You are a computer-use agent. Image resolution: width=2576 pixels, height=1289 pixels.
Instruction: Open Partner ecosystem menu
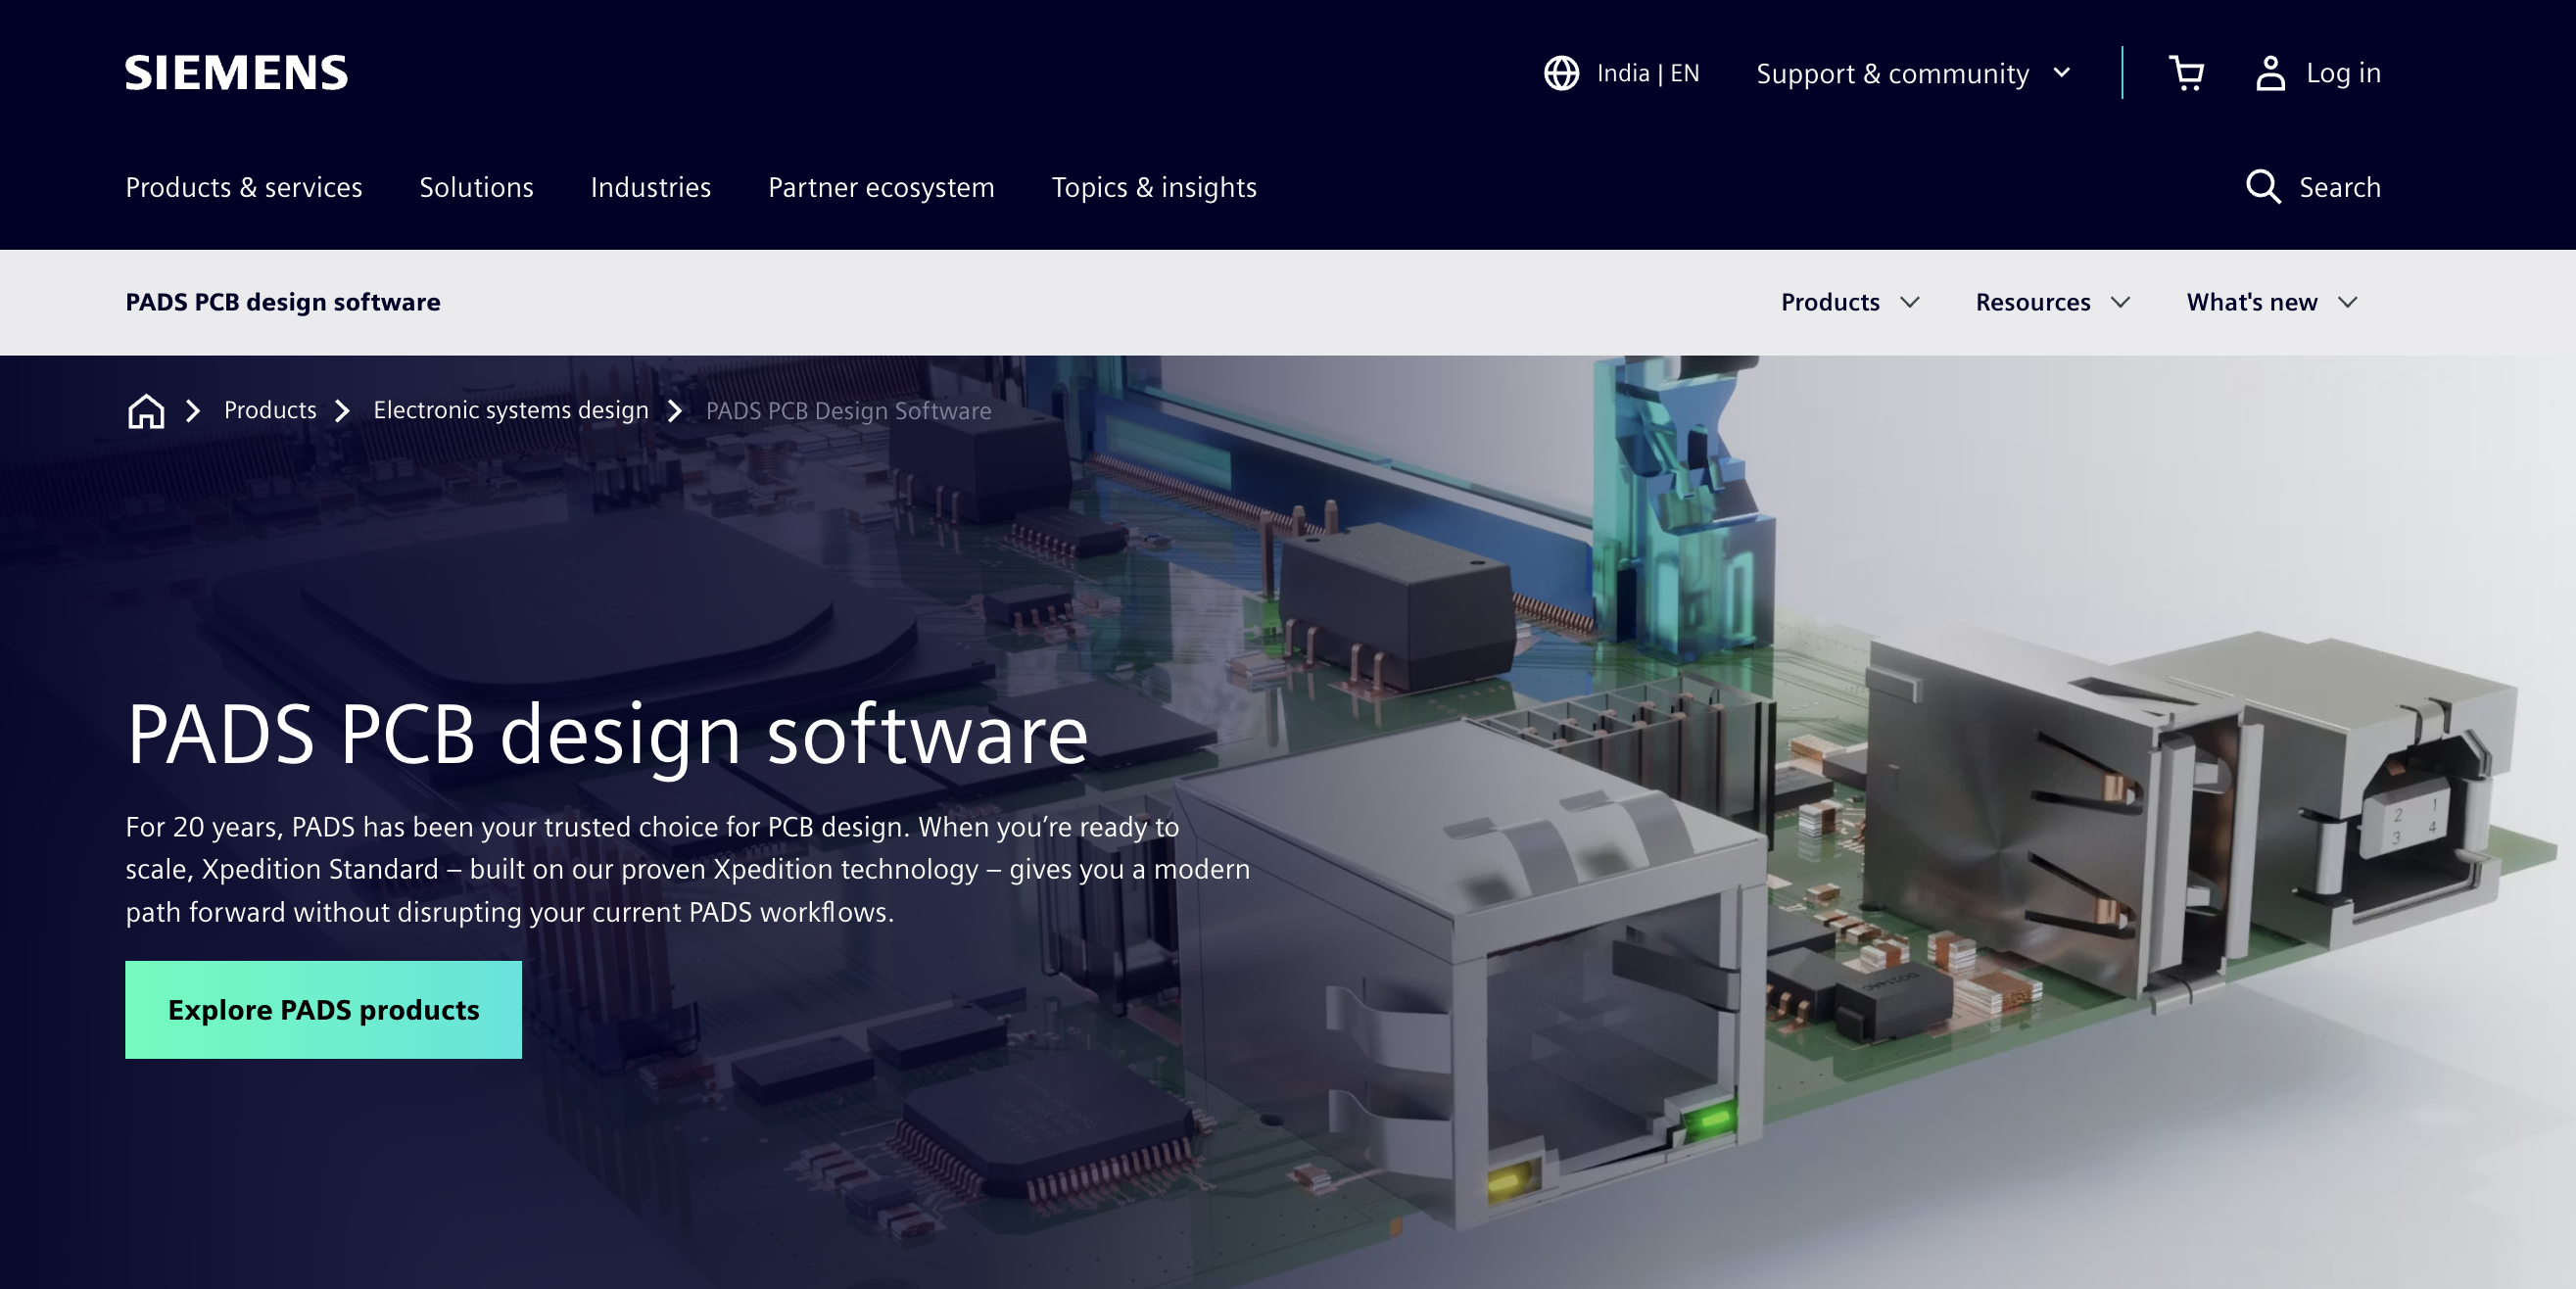click(x=881, y=187)
